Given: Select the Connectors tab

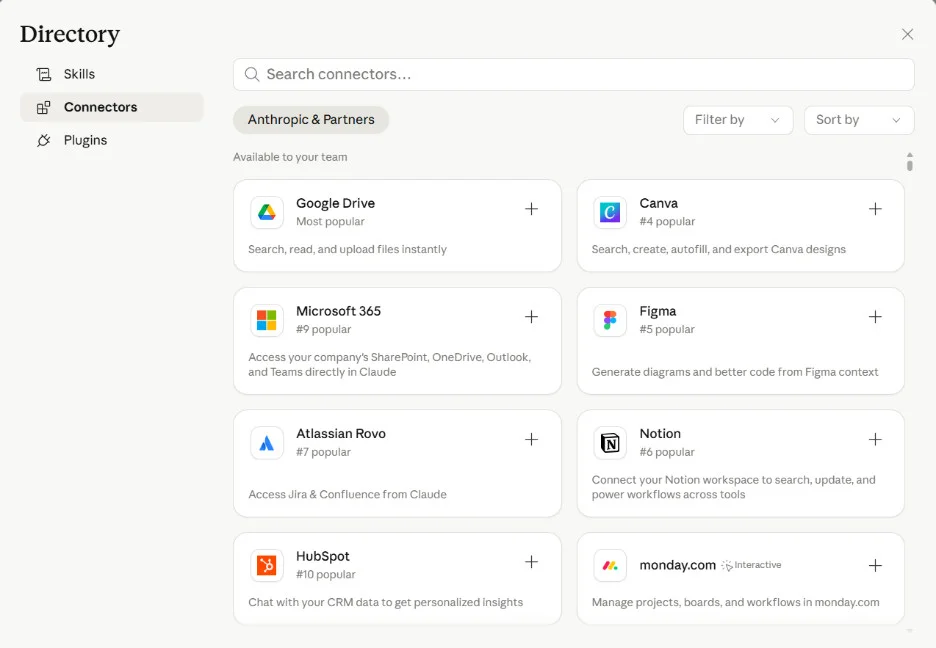Looking at the screenshot, I should tap(112, 107).
